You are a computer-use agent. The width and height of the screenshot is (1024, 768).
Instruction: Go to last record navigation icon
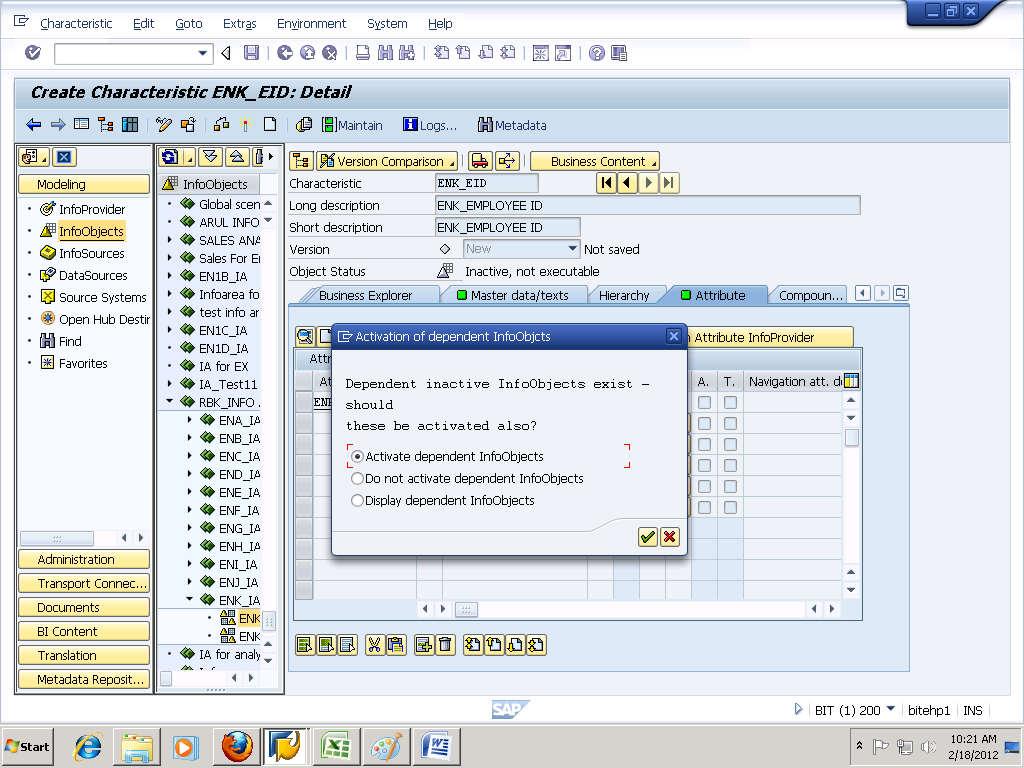(x=669, y=183)
